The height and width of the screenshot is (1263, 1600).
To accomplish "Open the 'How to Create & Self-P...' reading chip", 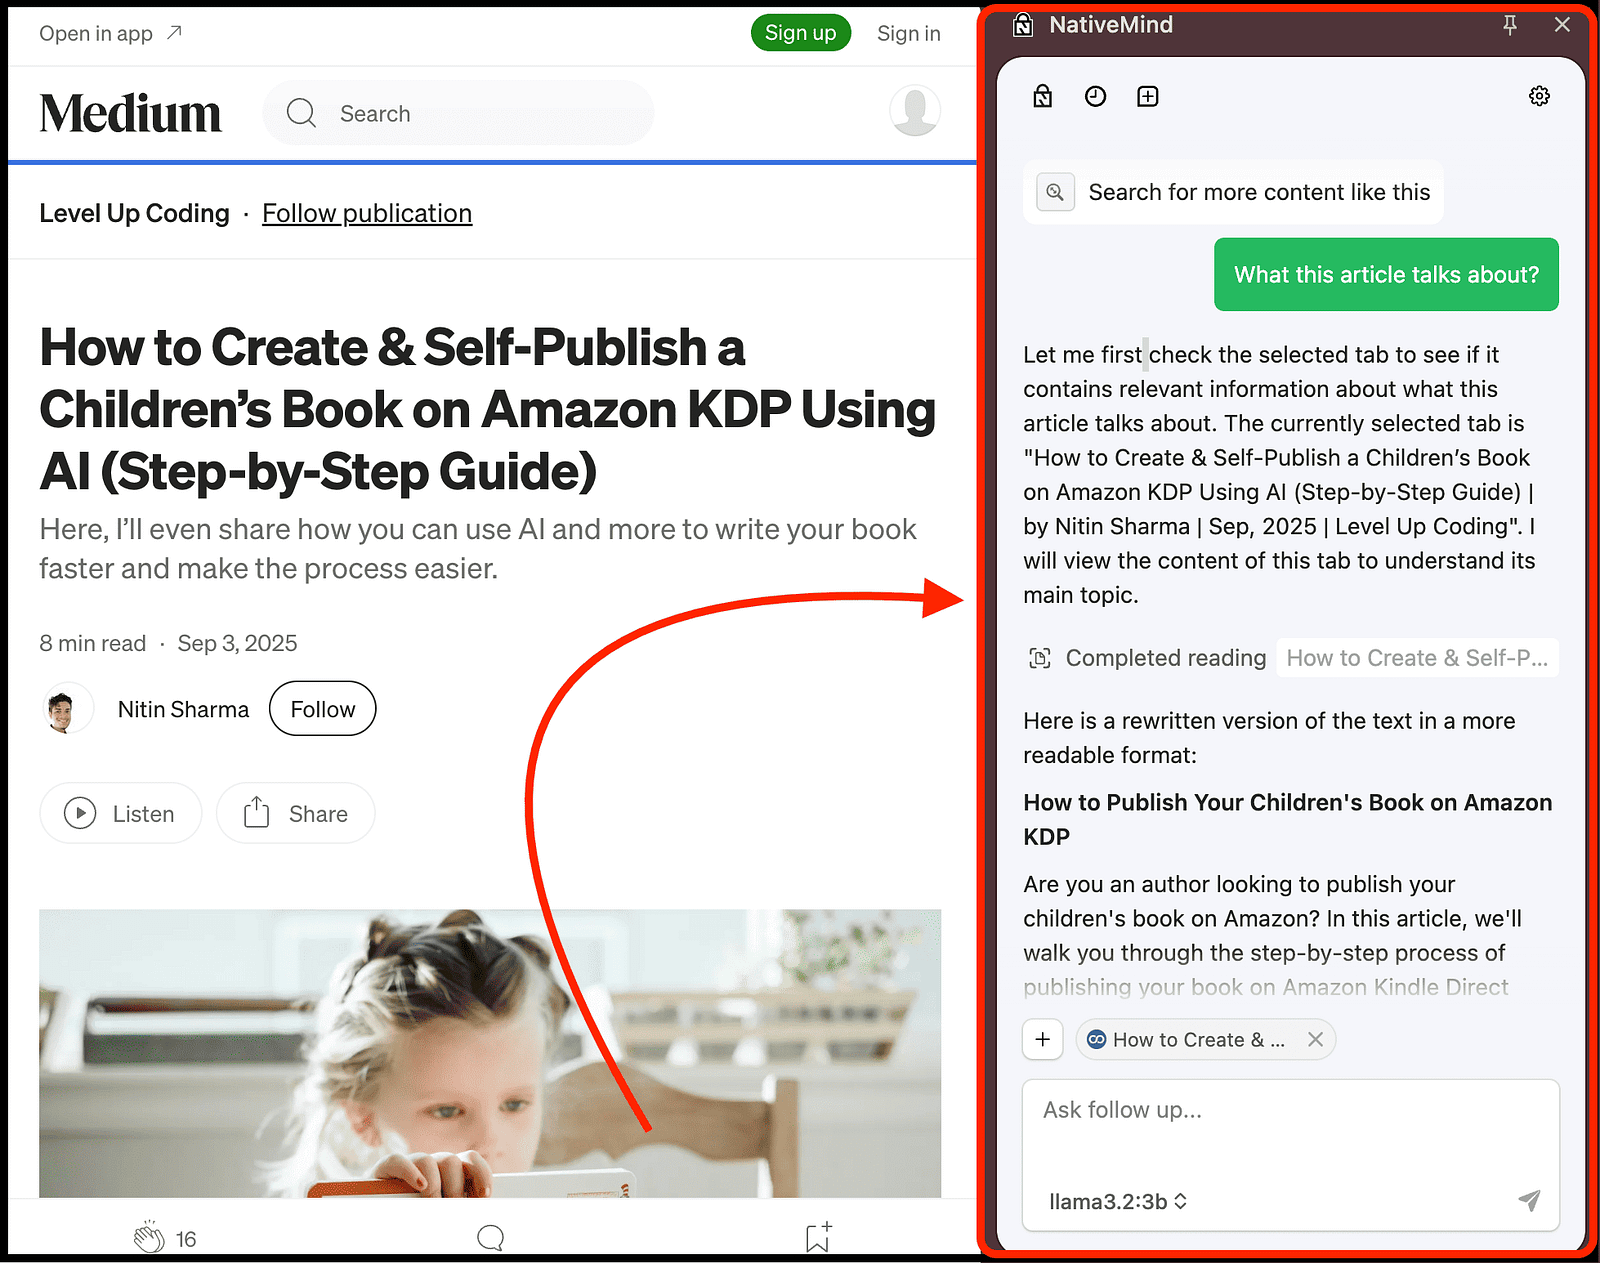I will tap(1417, 658).
